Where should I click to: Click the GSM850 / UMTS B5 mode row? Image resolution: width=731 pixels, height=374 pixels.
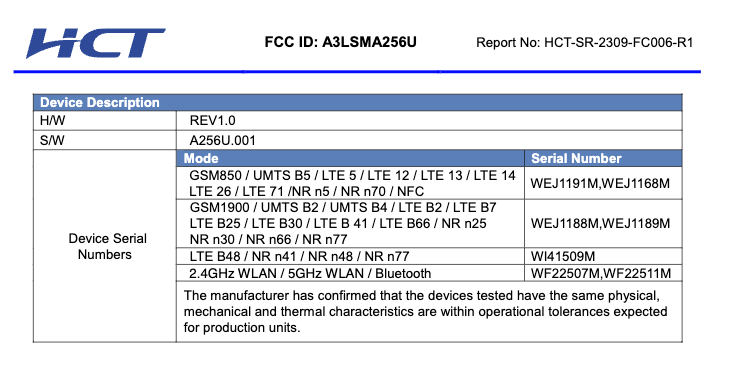click(x=352, y=183)
